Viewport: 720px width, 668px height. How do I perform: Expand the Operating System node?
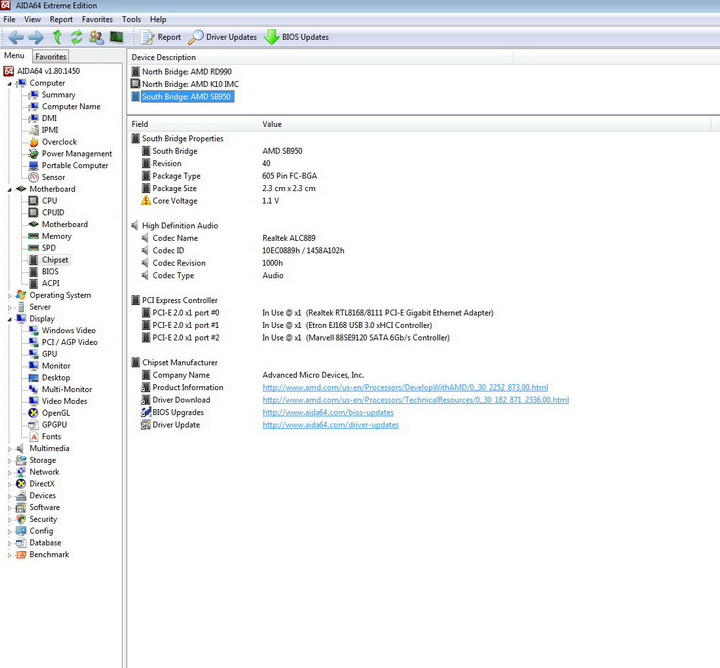(9, 296)
